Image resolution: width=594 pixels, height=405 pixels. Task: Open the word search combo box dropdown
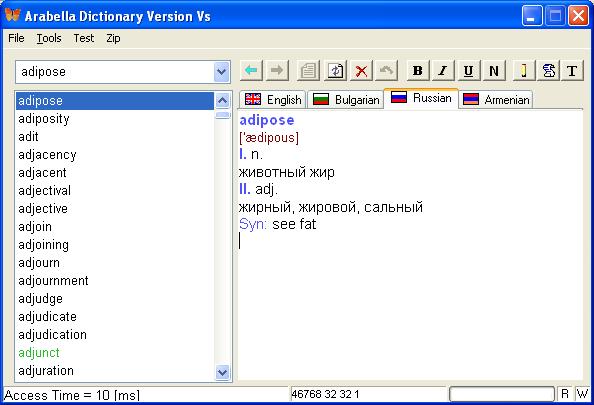click(222, 72)
